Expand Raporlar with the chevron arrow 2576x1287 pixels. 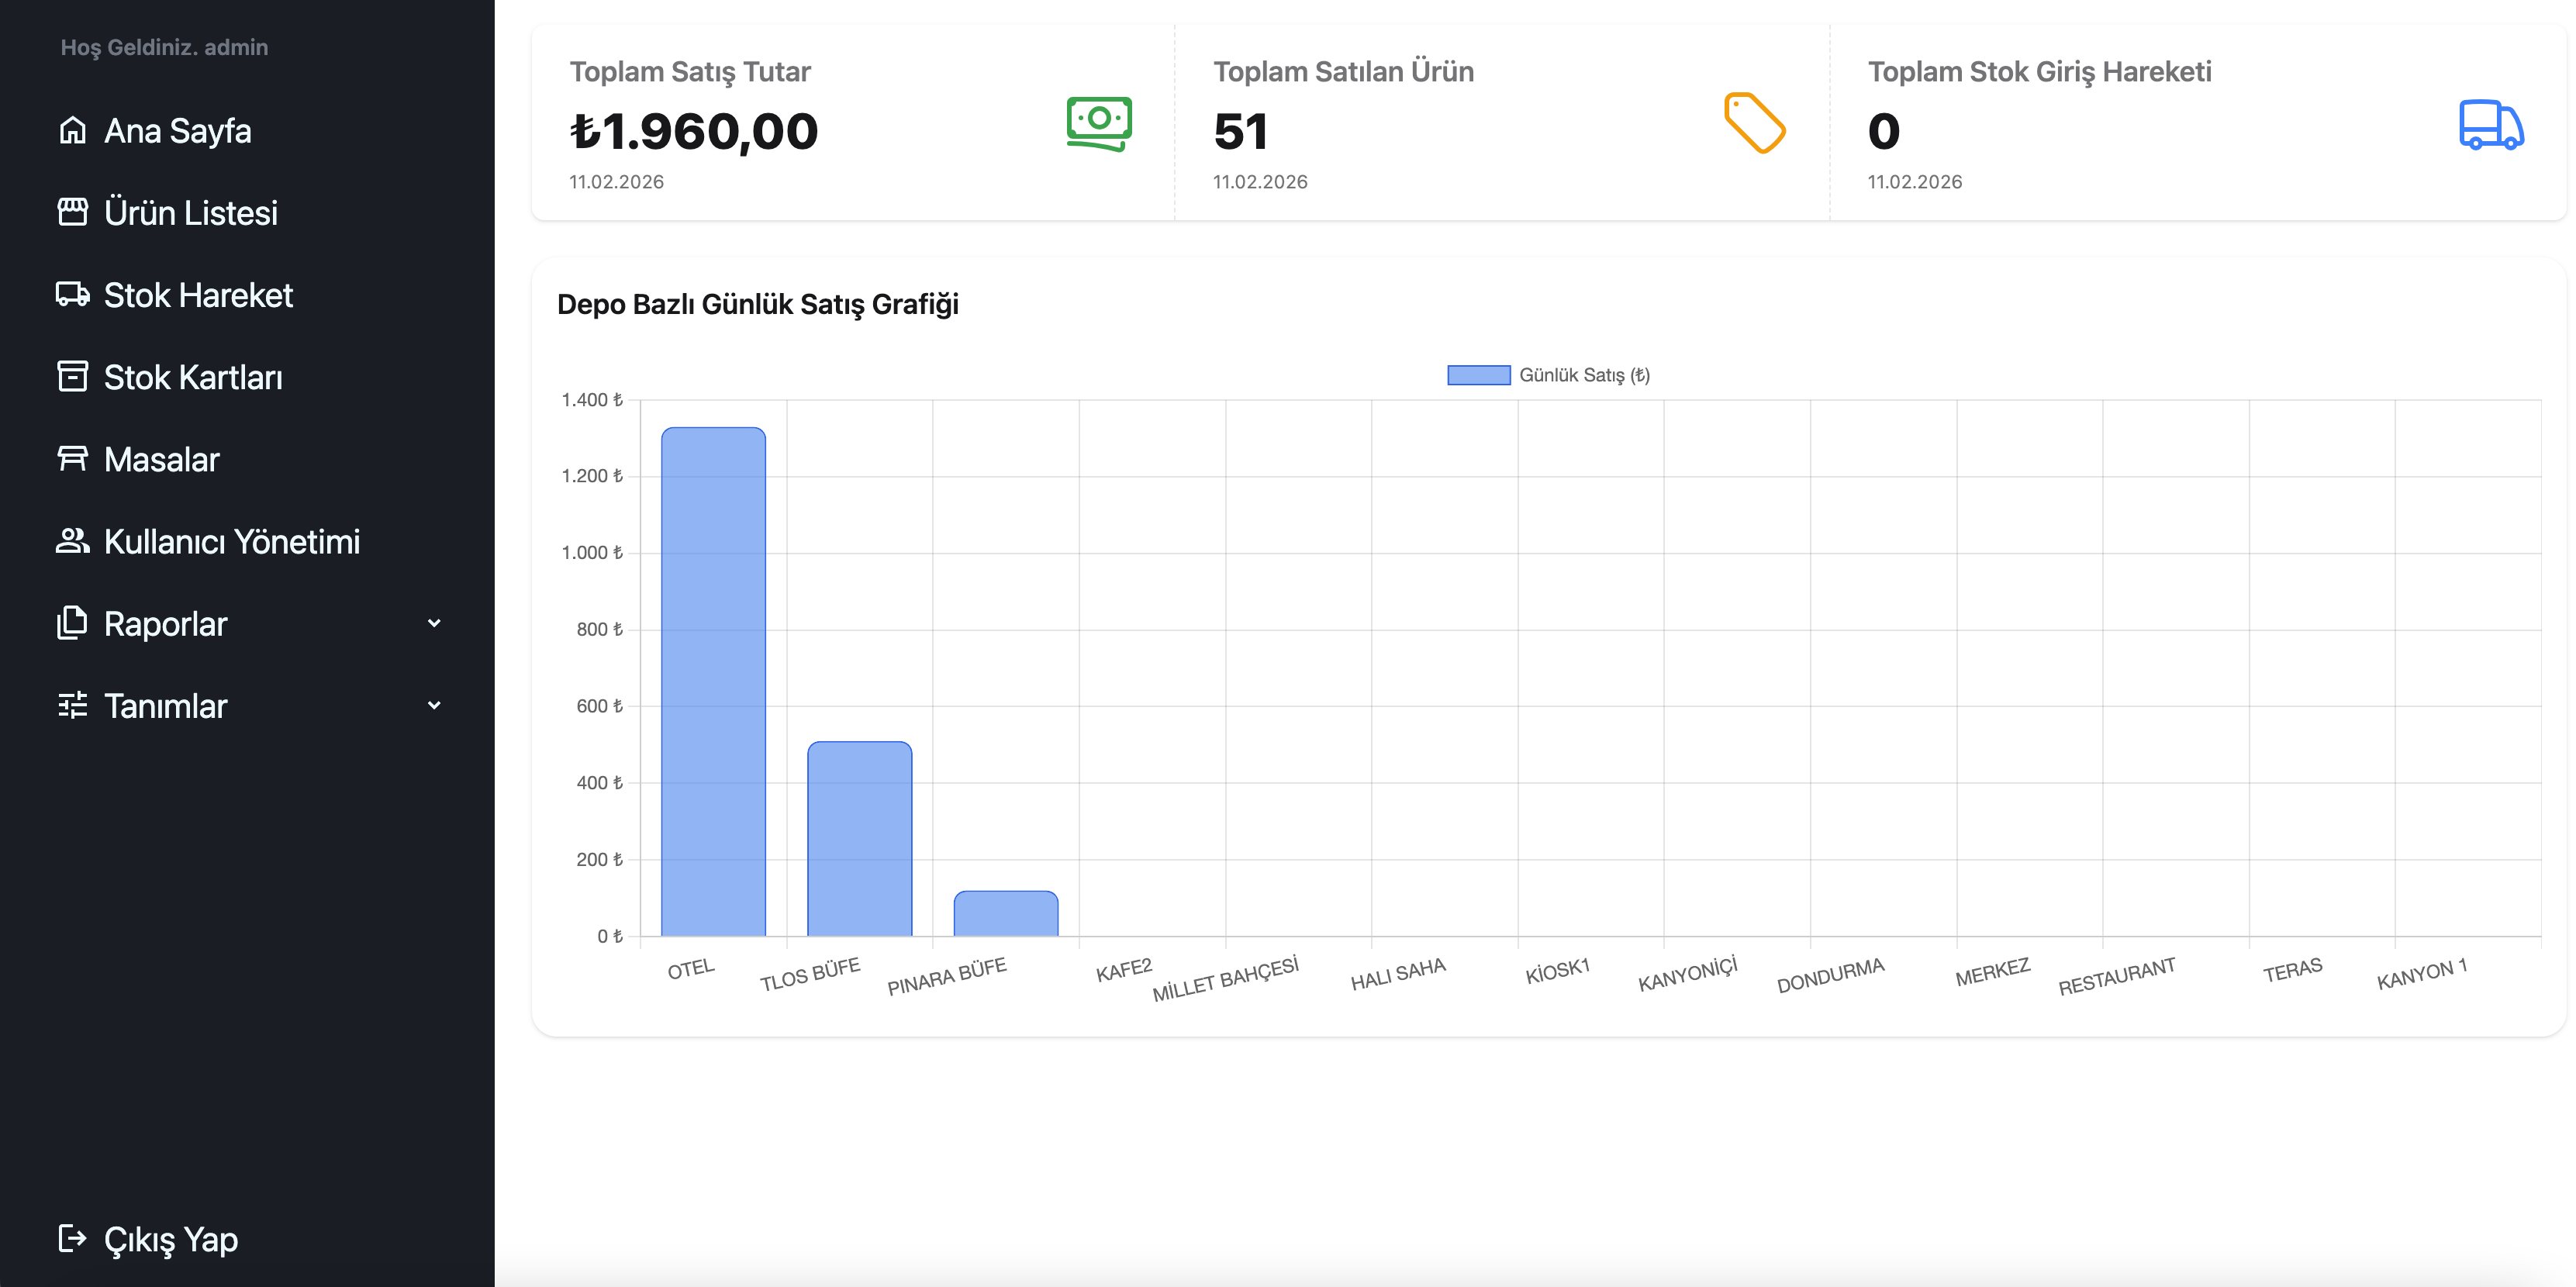(434, 623)
